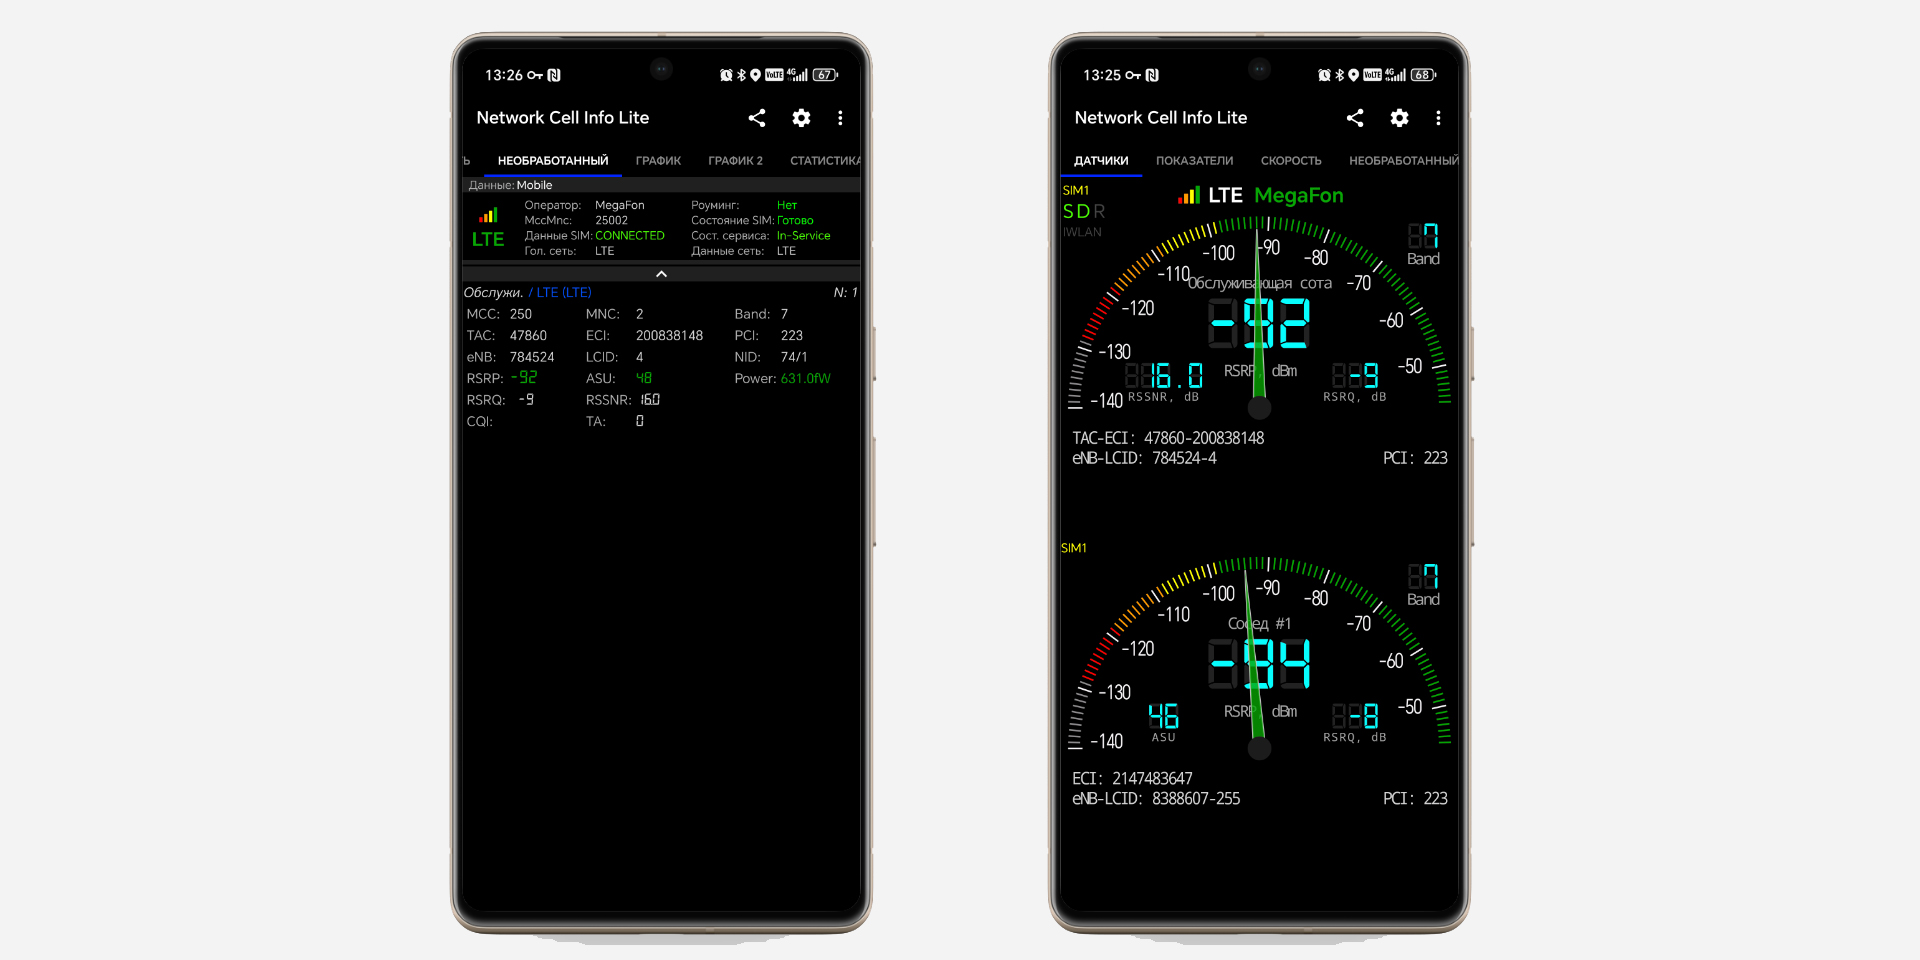Tap the S mode letter under SIM1
The image size is (1920, 960).
point(1068,211)
